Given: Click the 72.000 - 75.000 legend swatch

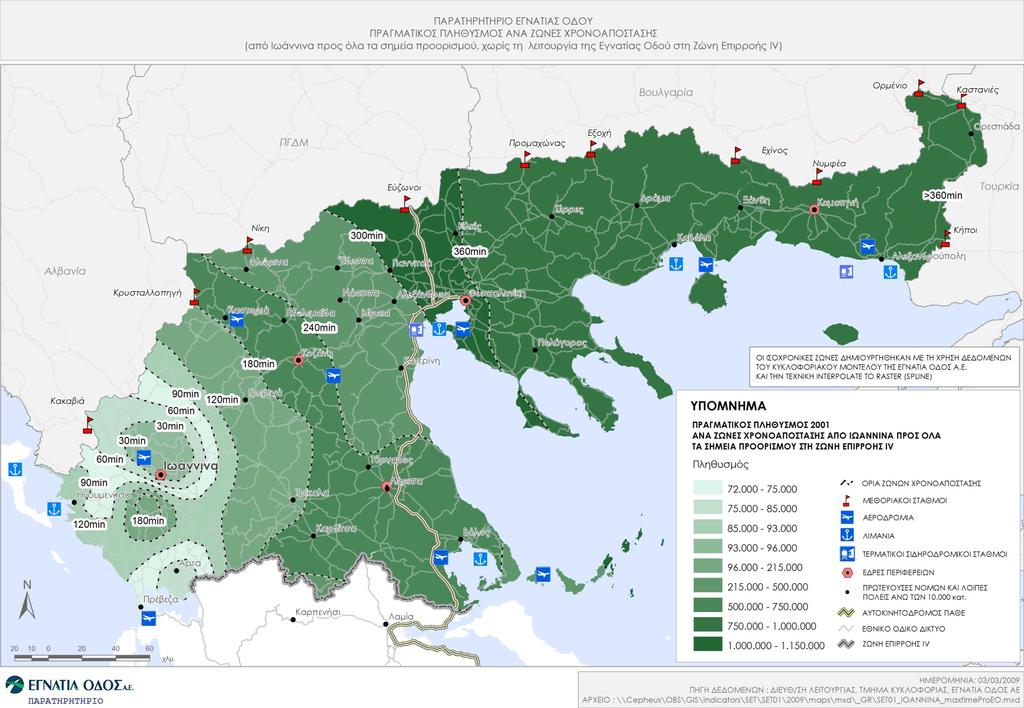Looking at the screenshot, I should (707, 488).
